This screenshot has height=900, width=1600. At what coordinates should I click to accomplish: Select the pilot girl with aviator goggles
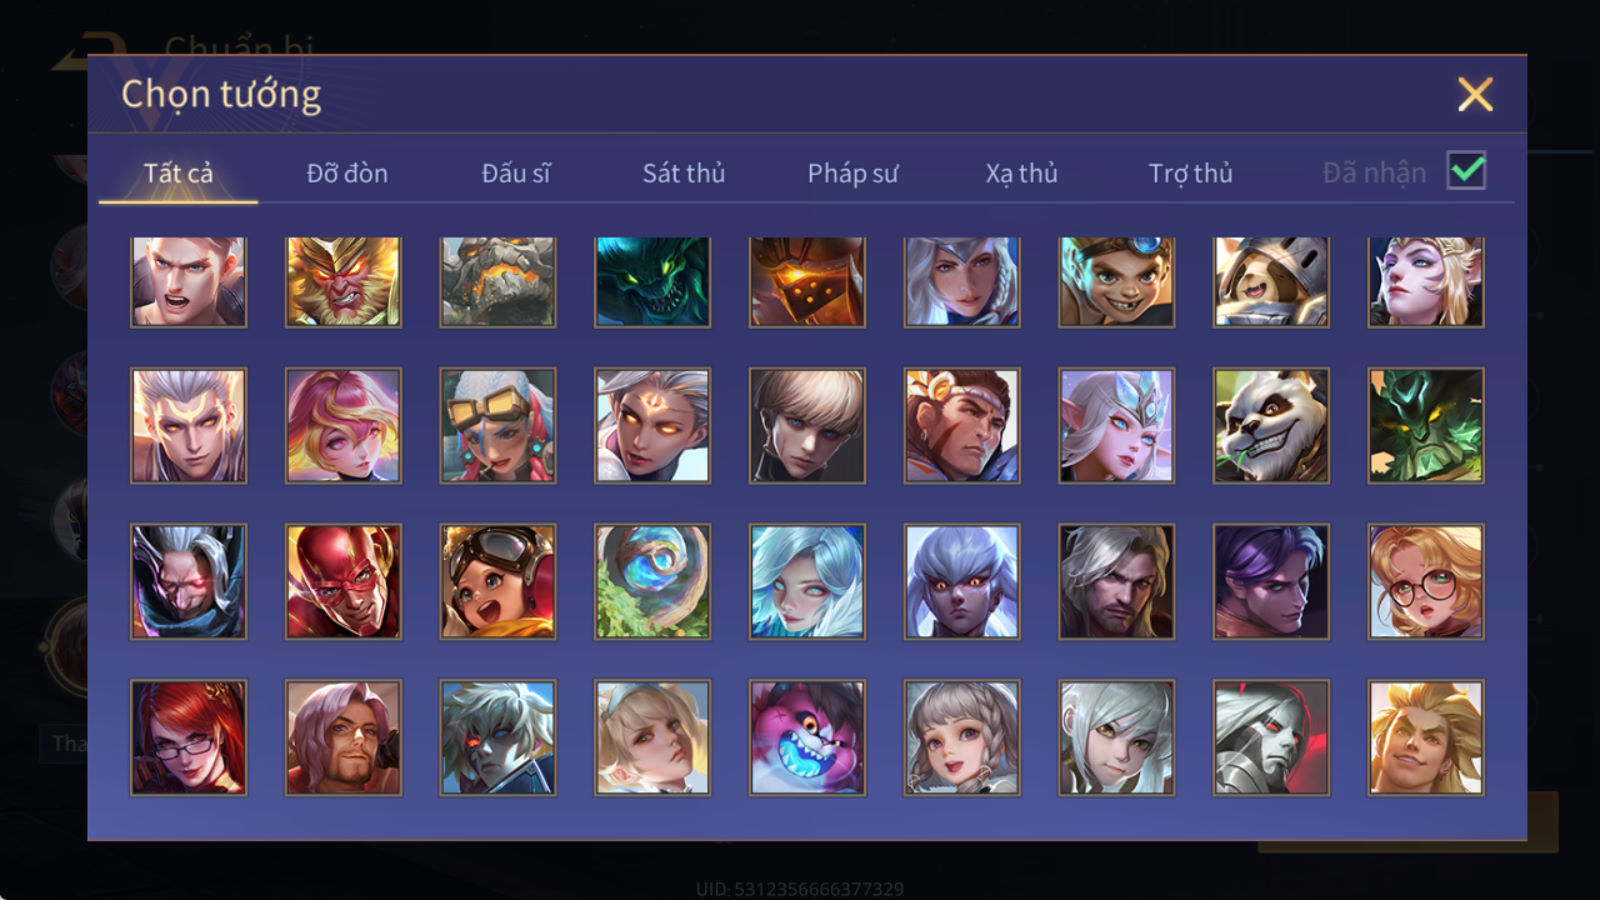pos(498,582)
